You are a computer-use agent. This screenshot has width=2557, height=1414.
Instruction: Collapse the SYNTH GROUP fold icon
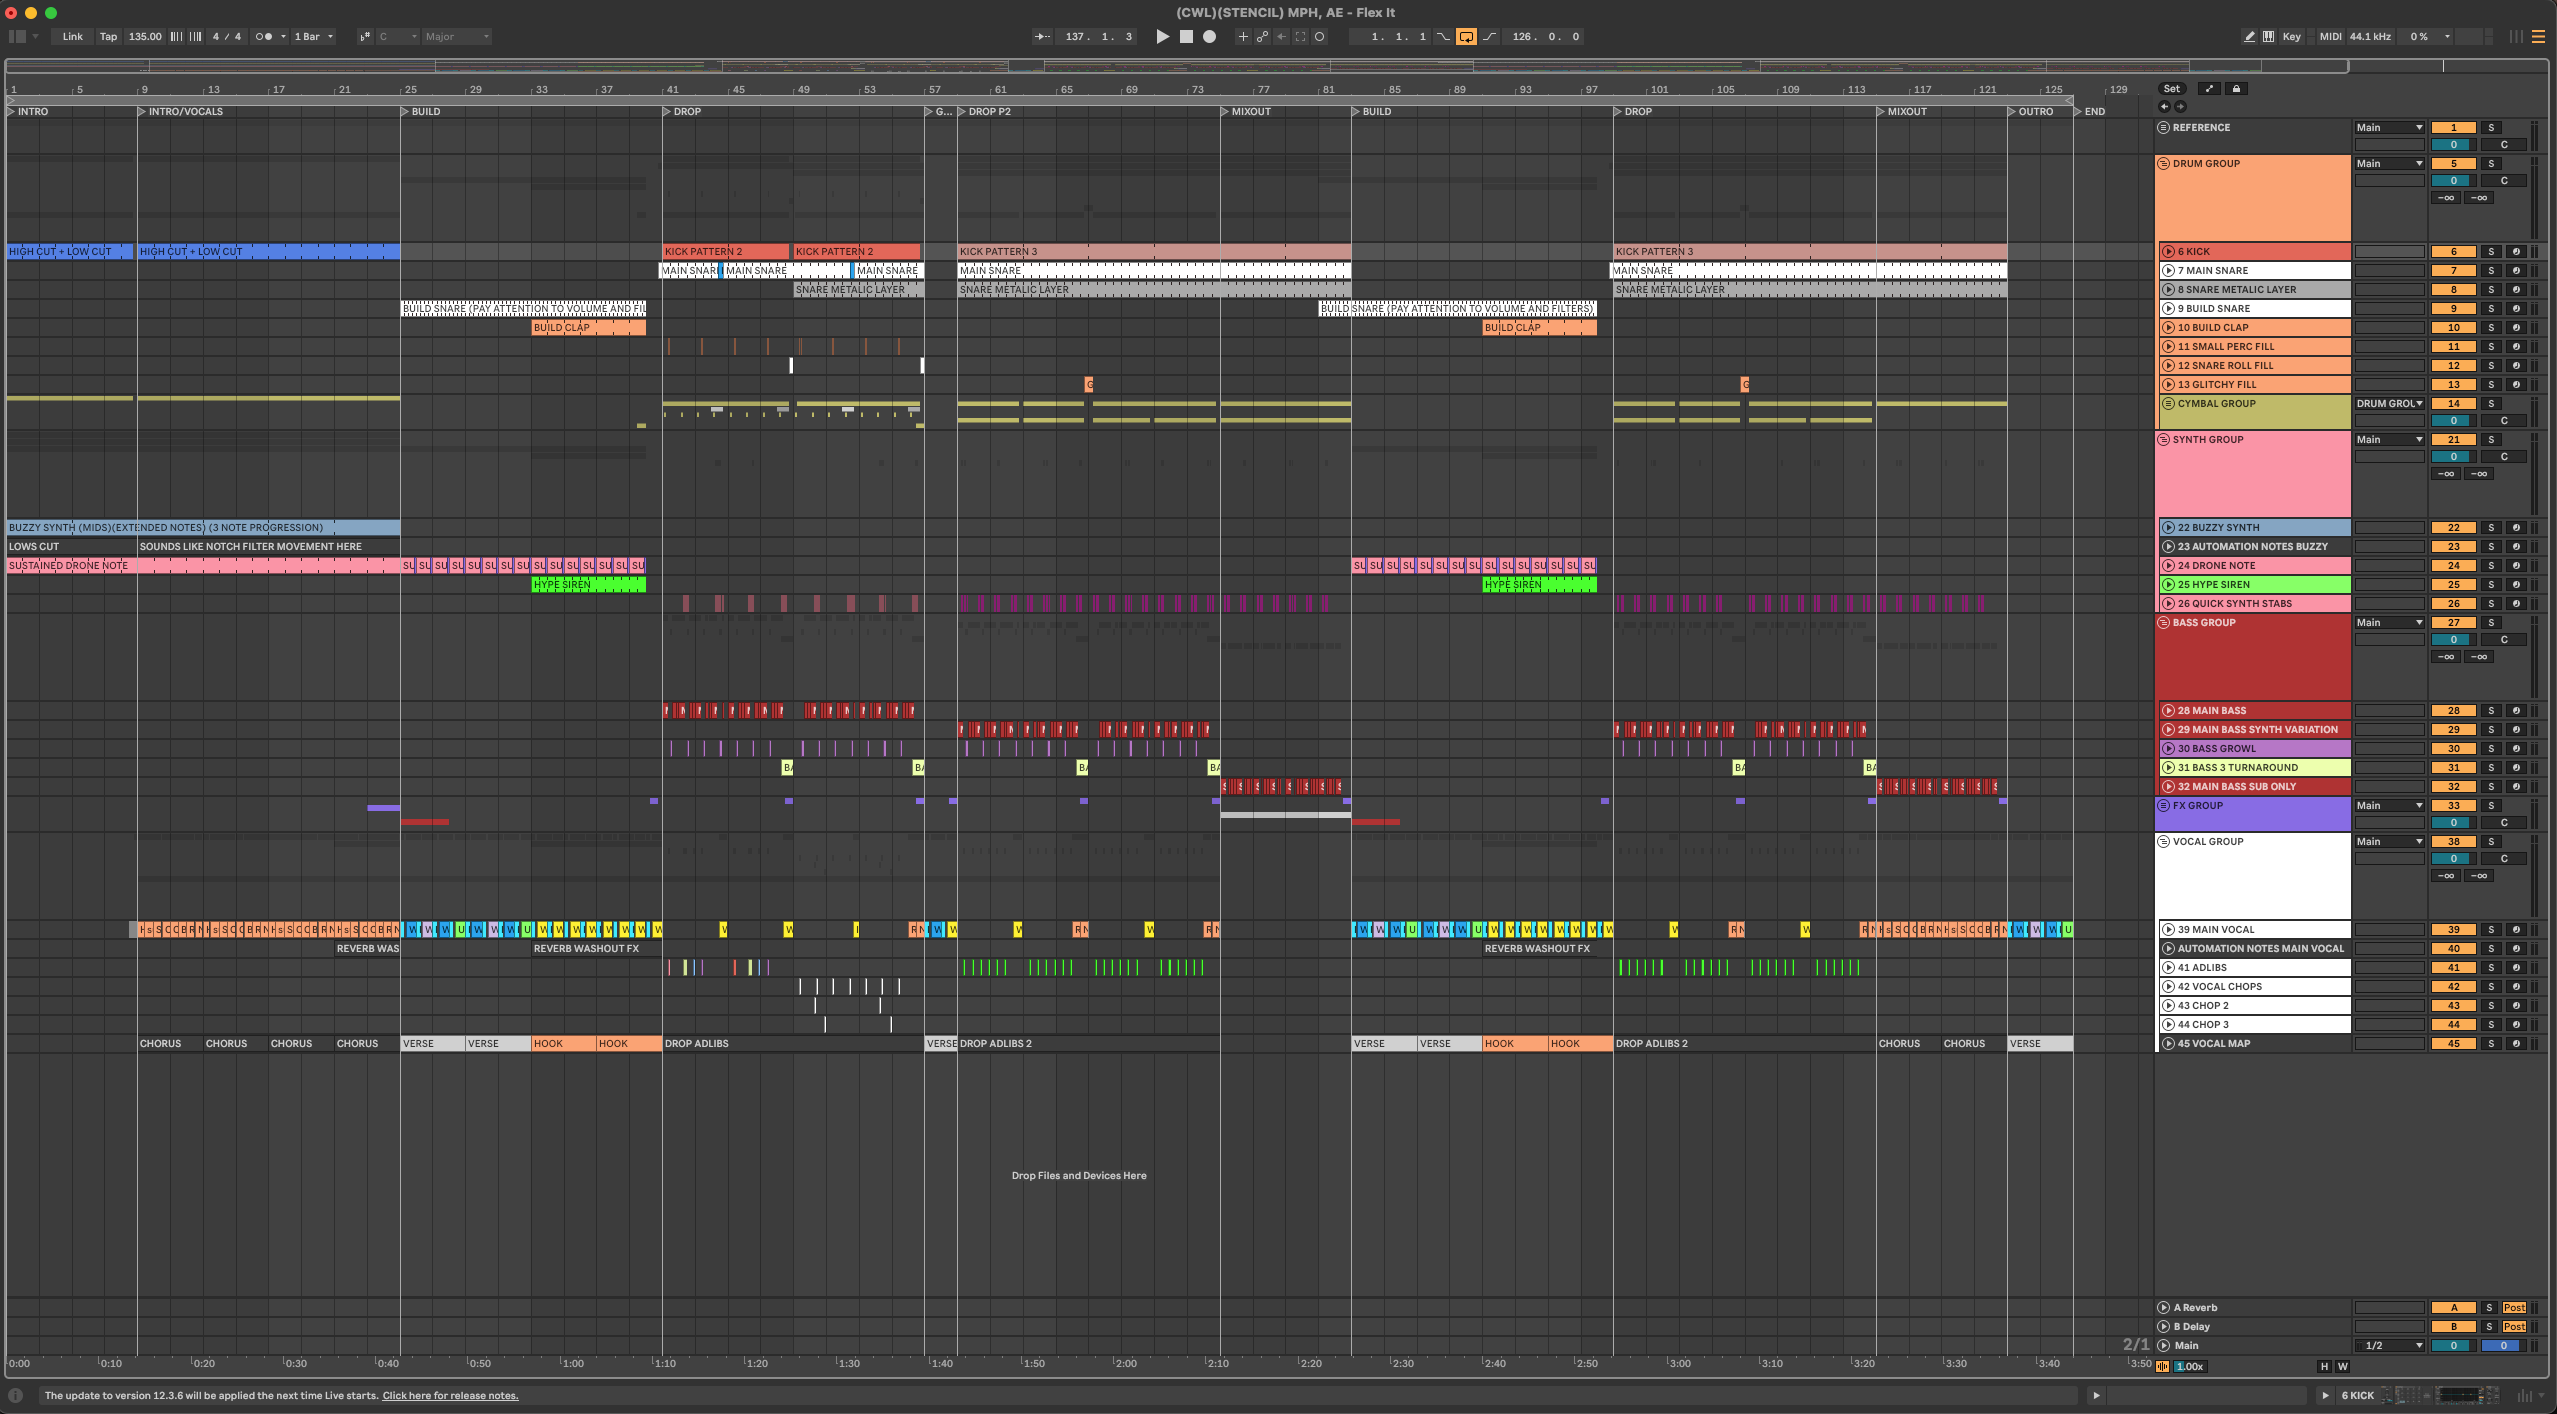tap(2164, 440)
